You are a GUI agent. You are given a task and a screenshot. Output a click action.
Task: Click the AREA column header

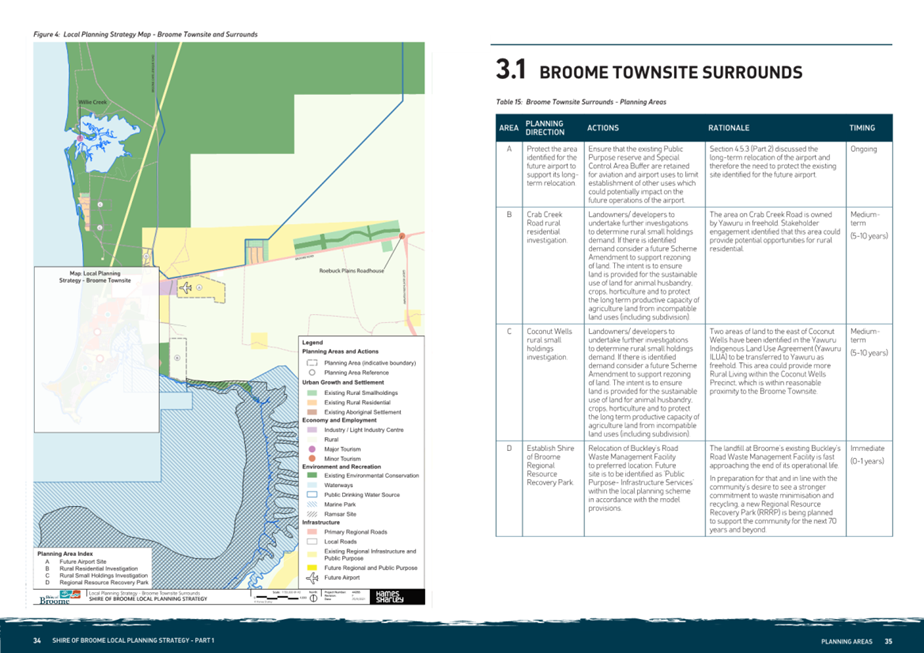(509, 128)
